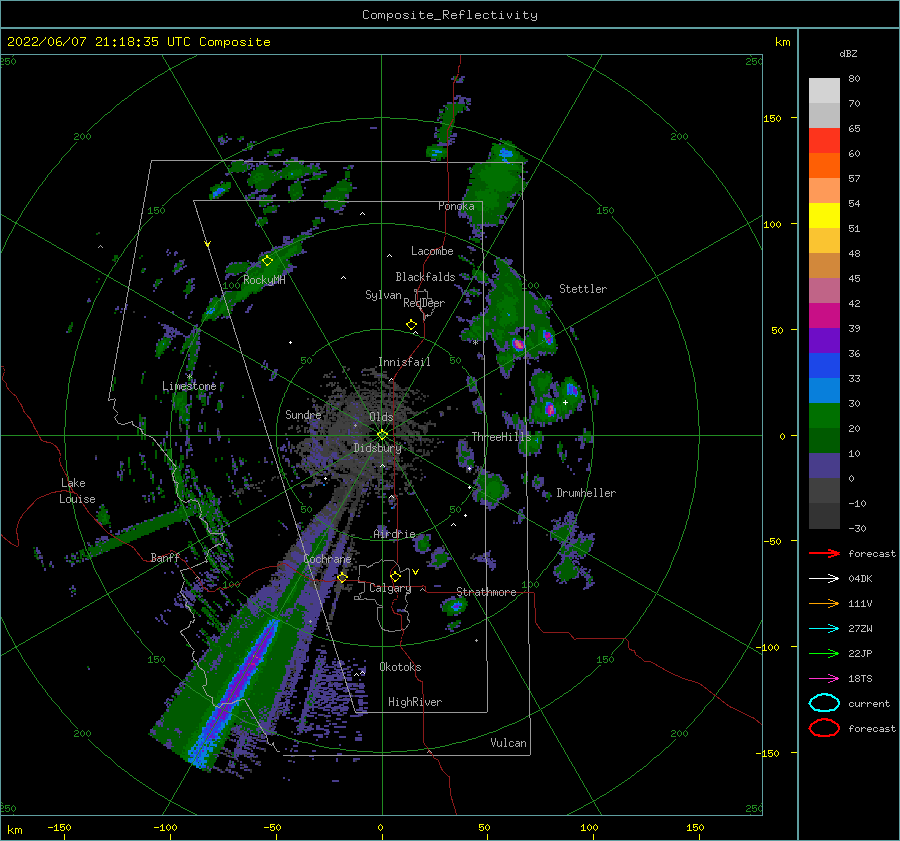900x841 pixels.
Task: Click the small storm cell south of Strathmore
Action: point(455,606)
